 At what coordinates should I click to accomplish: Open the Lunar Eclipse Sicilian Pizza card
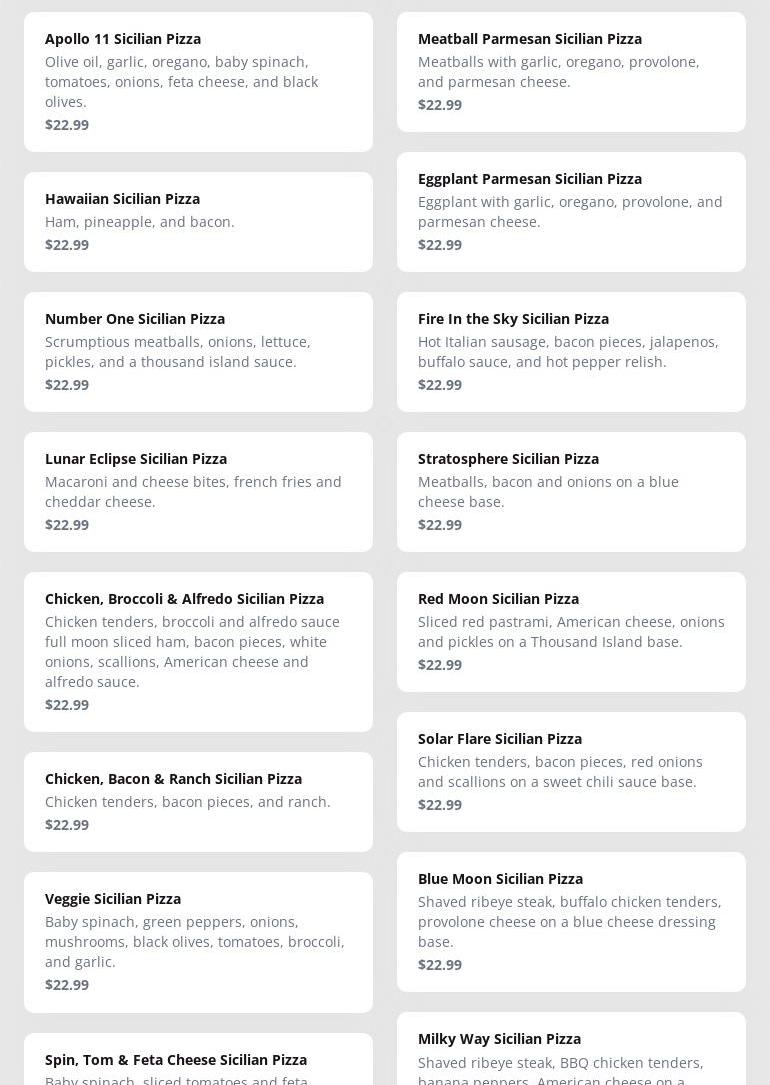coord(198,491)
